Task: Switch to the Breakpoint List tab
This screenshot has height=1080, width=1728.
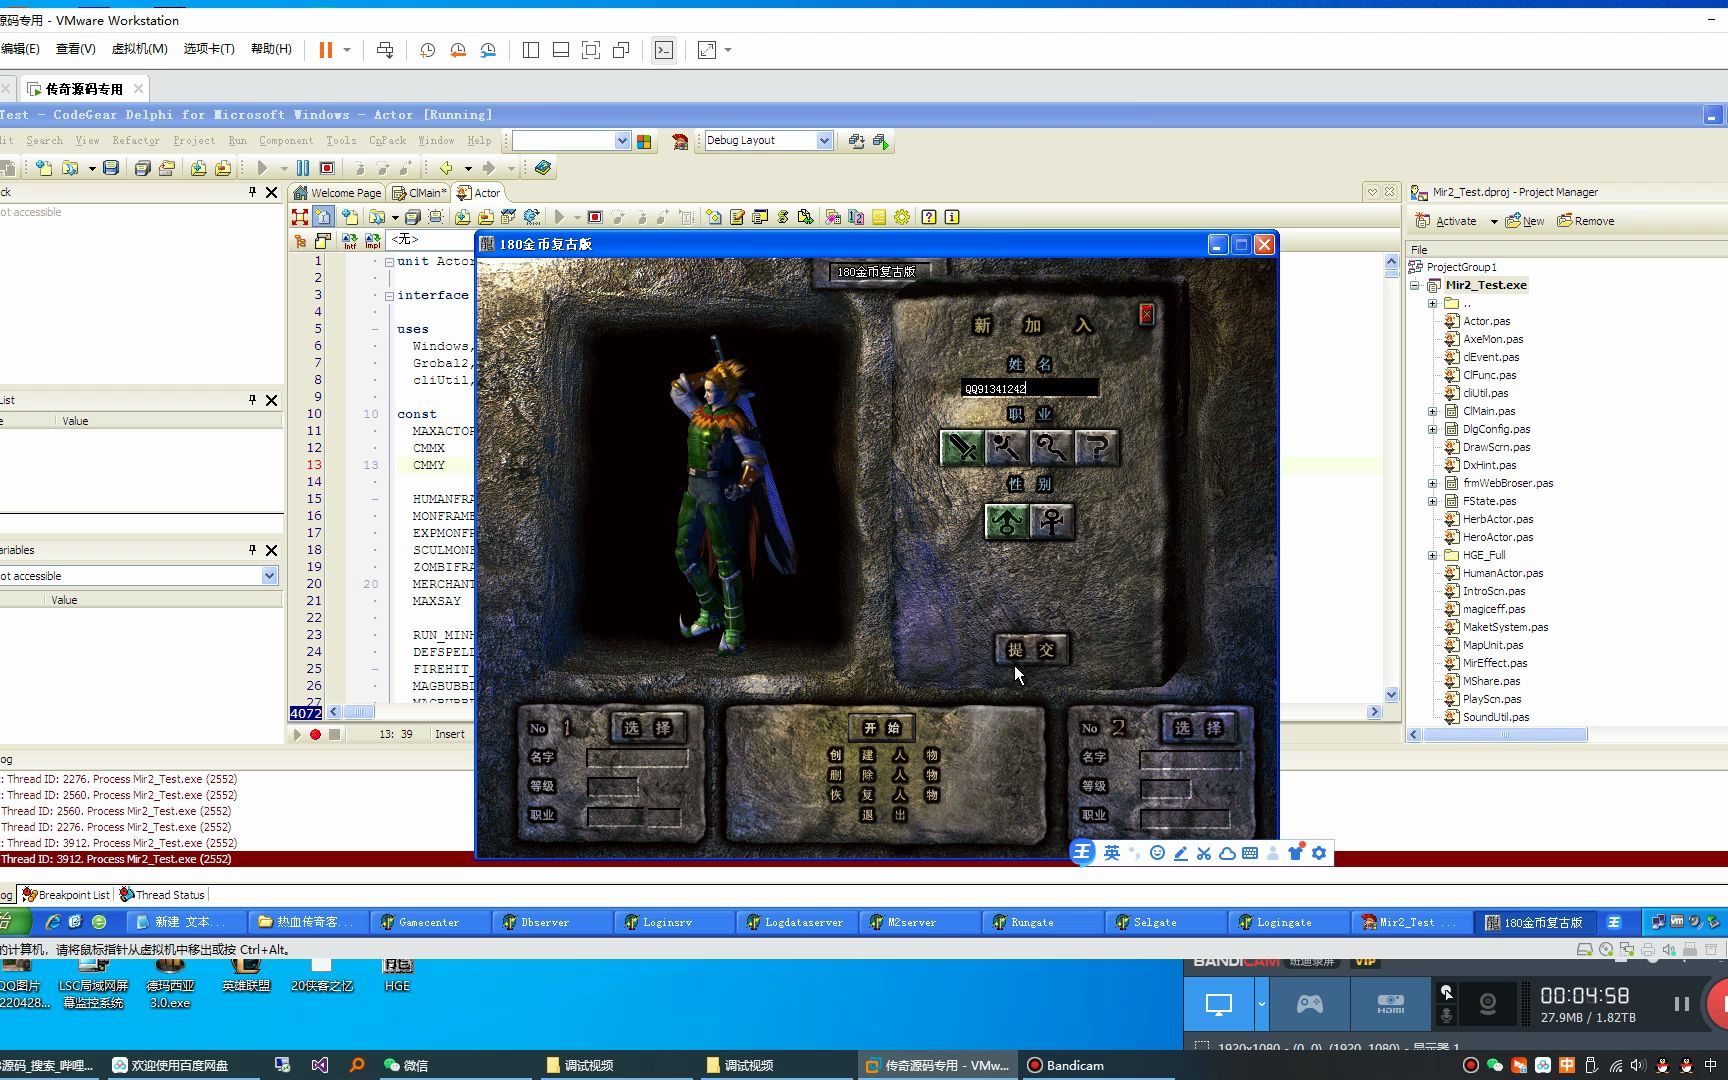Action: [66, 895]
